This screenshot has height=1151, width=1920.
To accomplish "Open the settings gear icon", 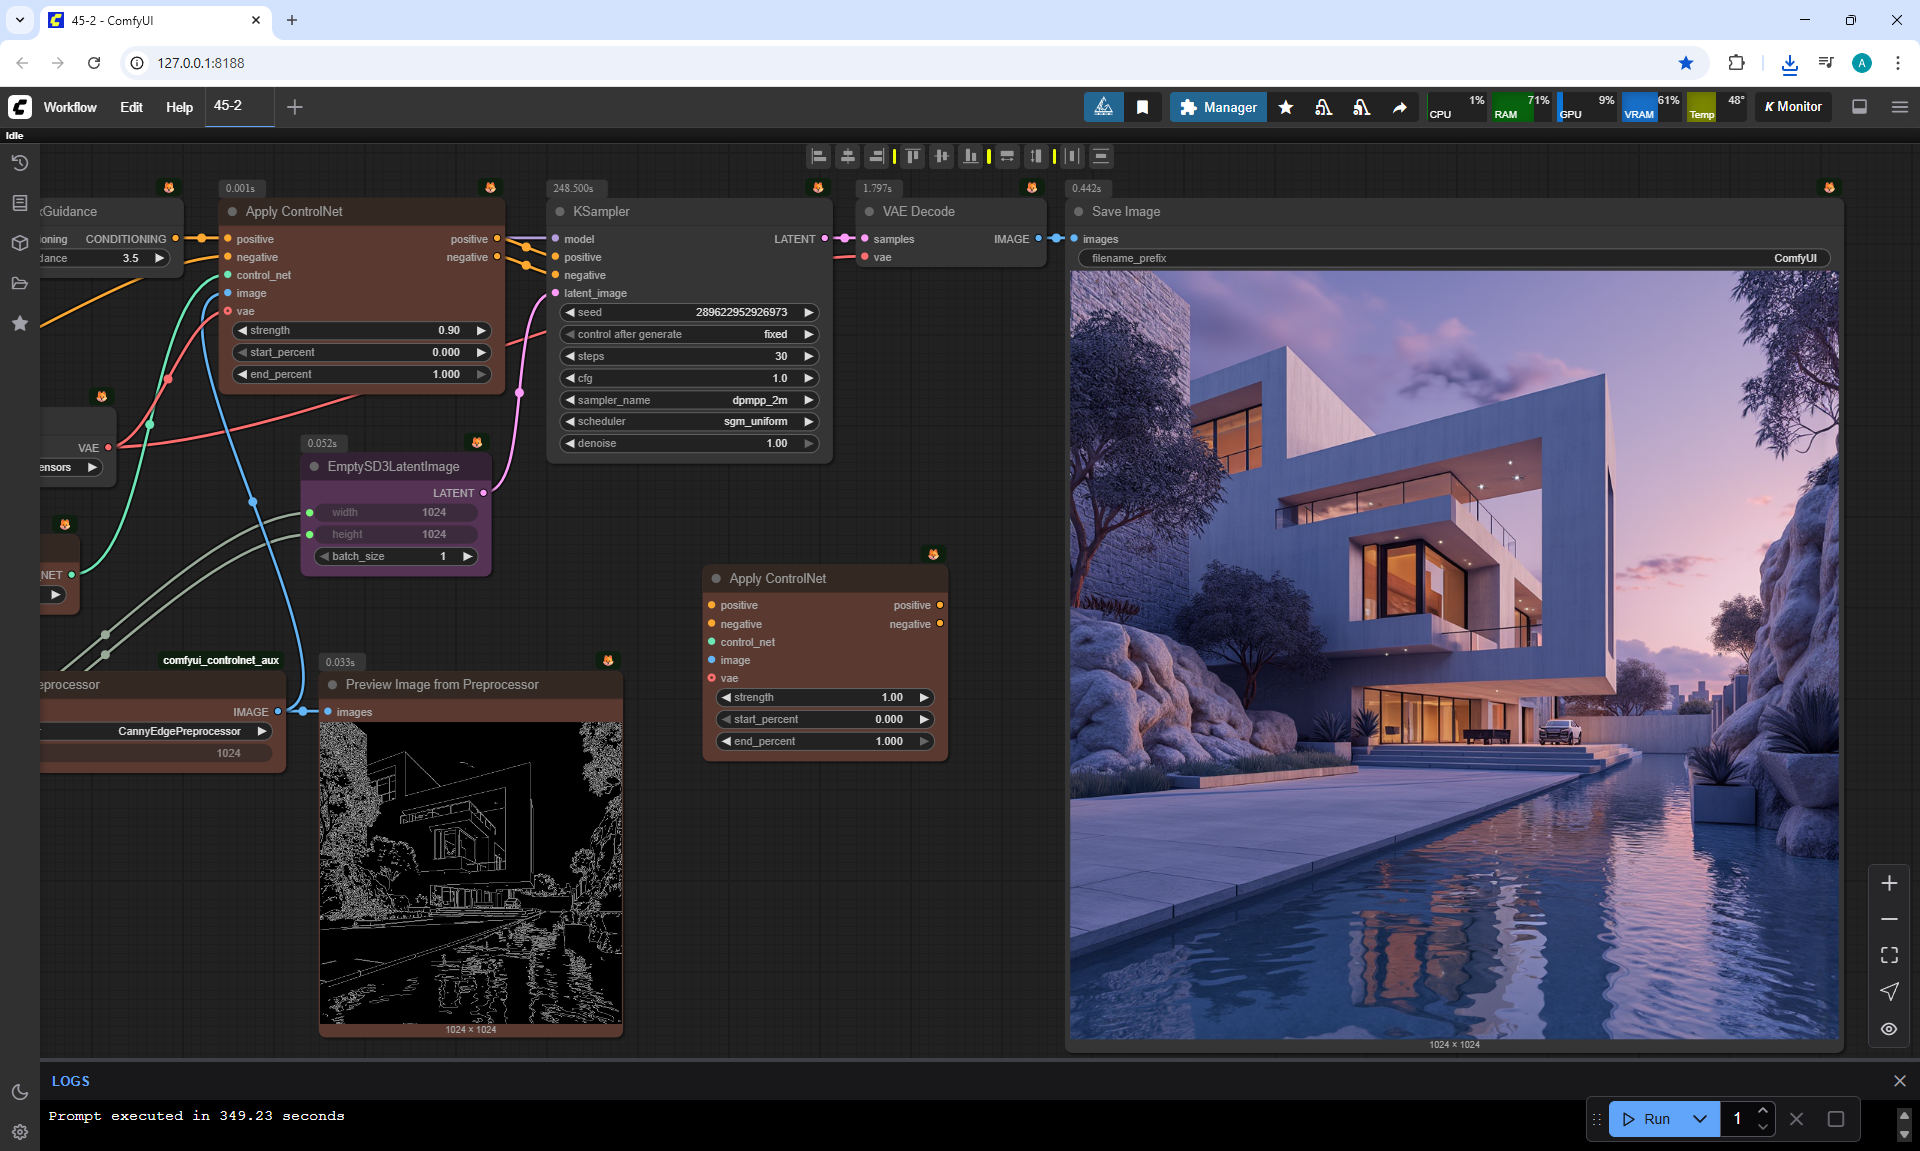I will (x=19, y=1132).
